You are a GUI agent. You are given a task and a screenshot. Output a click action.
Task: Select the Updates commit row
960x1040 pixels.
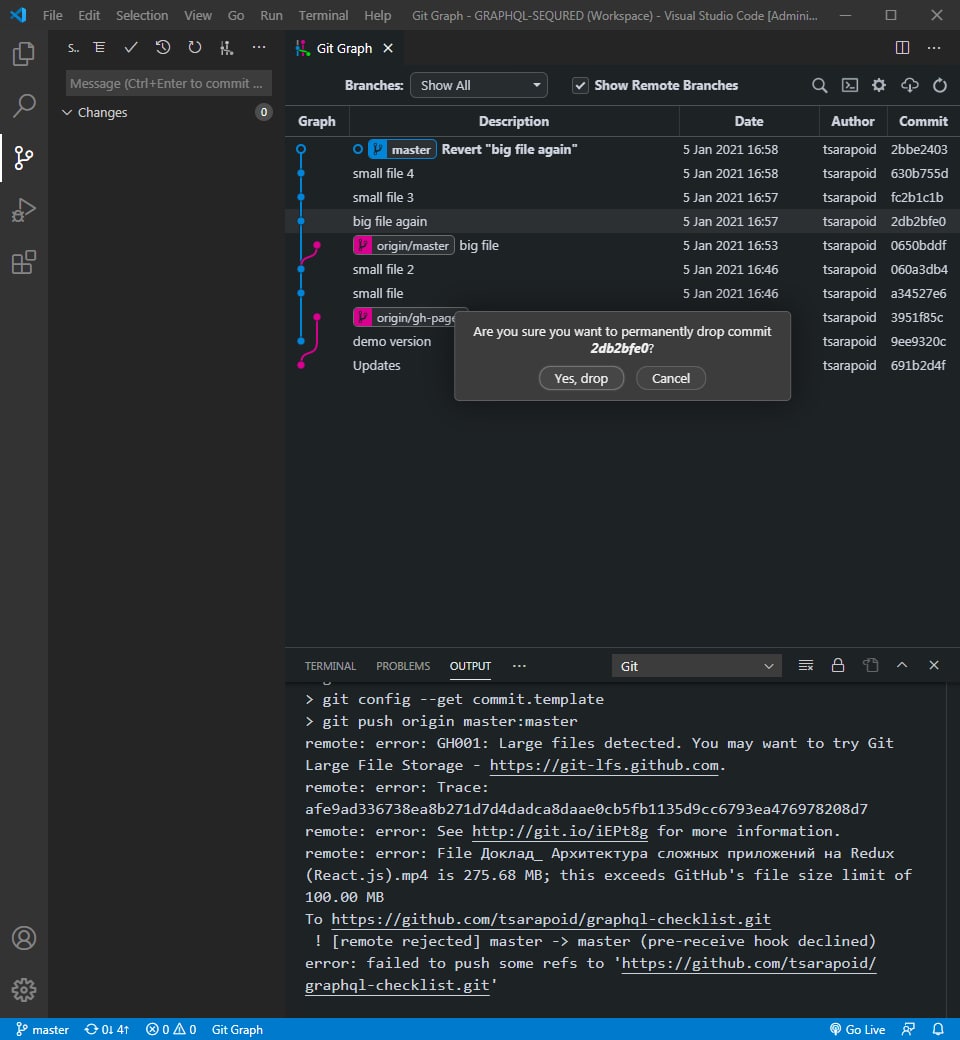click(622, 365)
